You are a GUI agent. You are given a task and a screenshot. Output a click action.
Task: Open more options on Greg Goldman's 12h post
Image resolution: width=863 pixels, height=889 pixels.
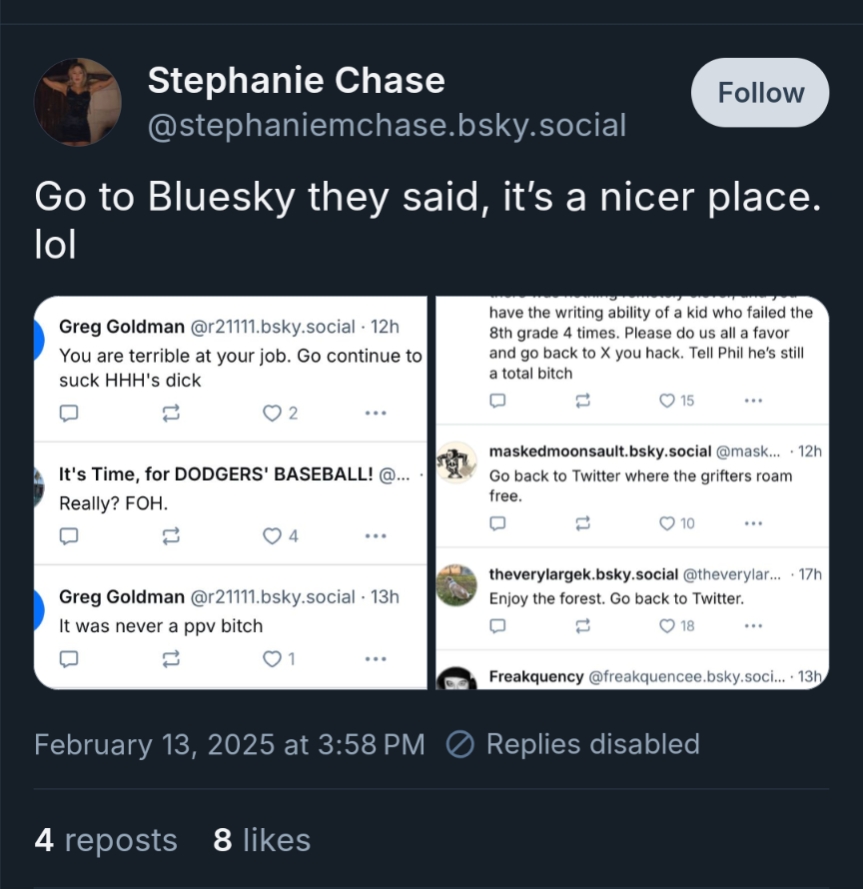tap(376, 413)
